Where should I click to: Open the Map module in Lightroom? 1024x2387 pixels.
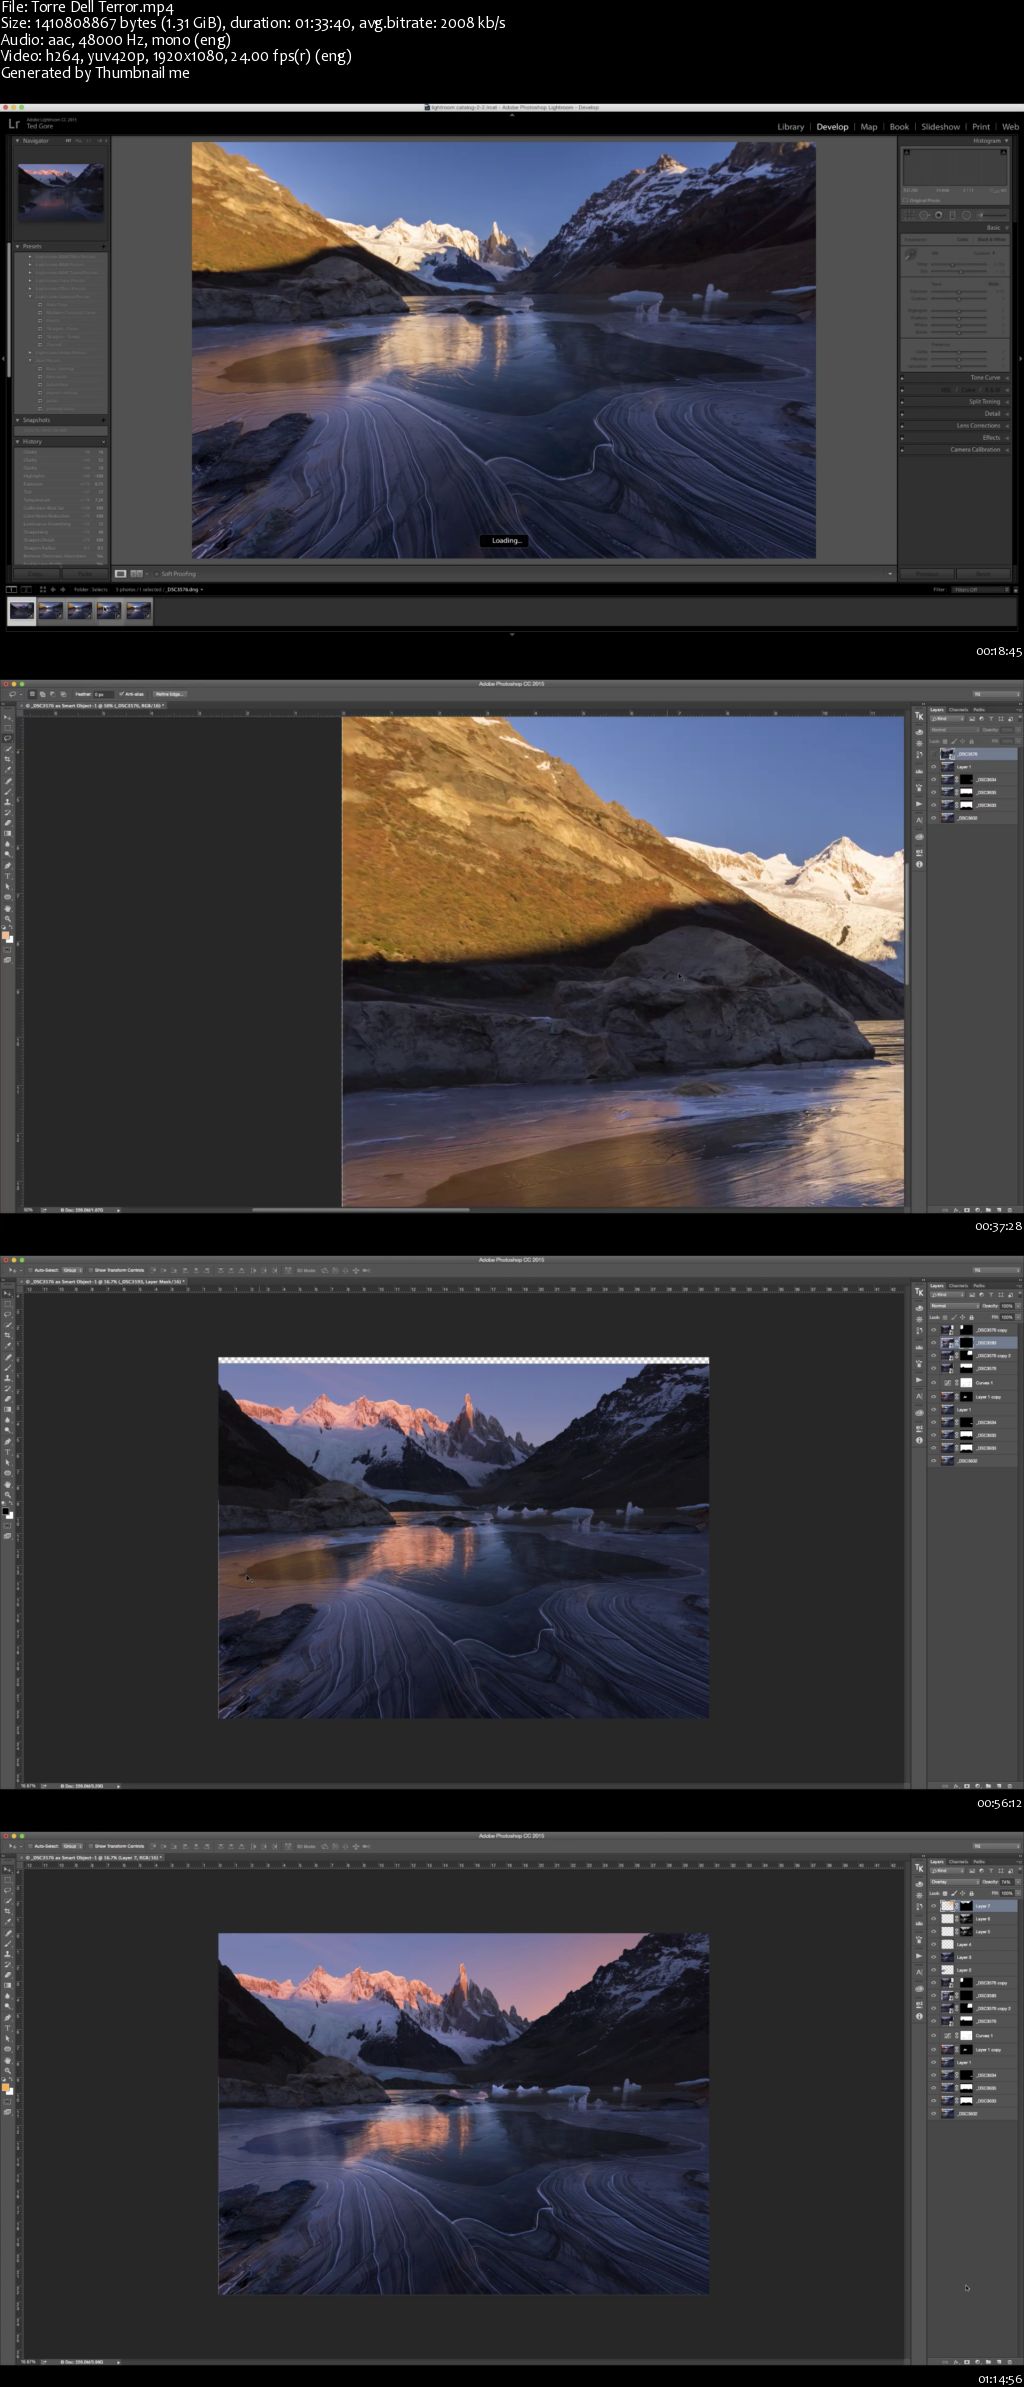click(869, 127)
